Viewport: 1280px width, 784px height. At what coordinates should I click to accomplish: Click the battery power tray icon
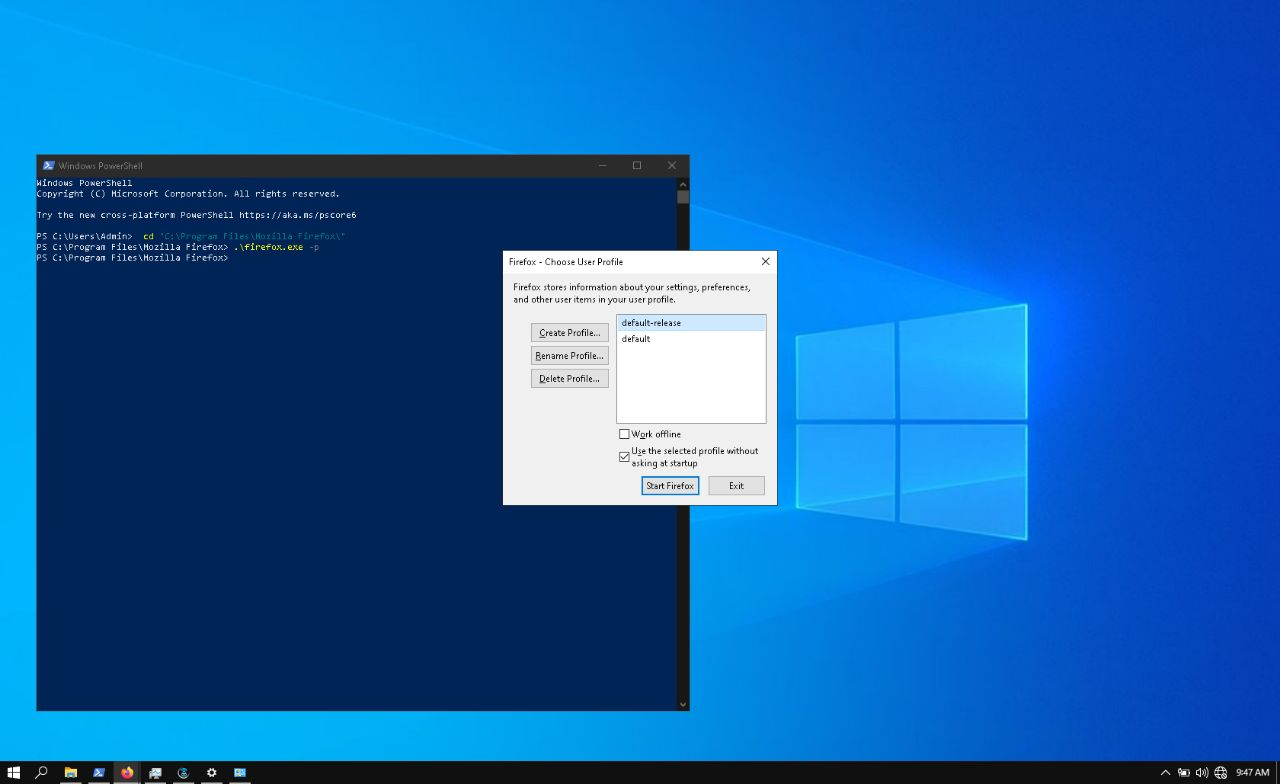[1184, 772]
